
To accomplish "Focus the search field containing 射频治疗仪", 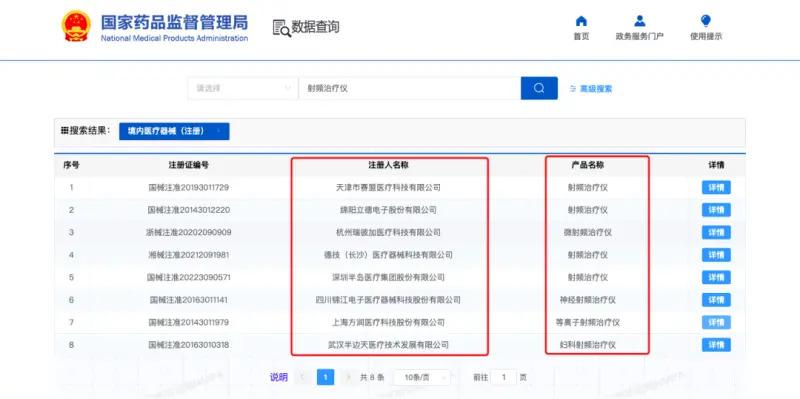I will 409,88.
